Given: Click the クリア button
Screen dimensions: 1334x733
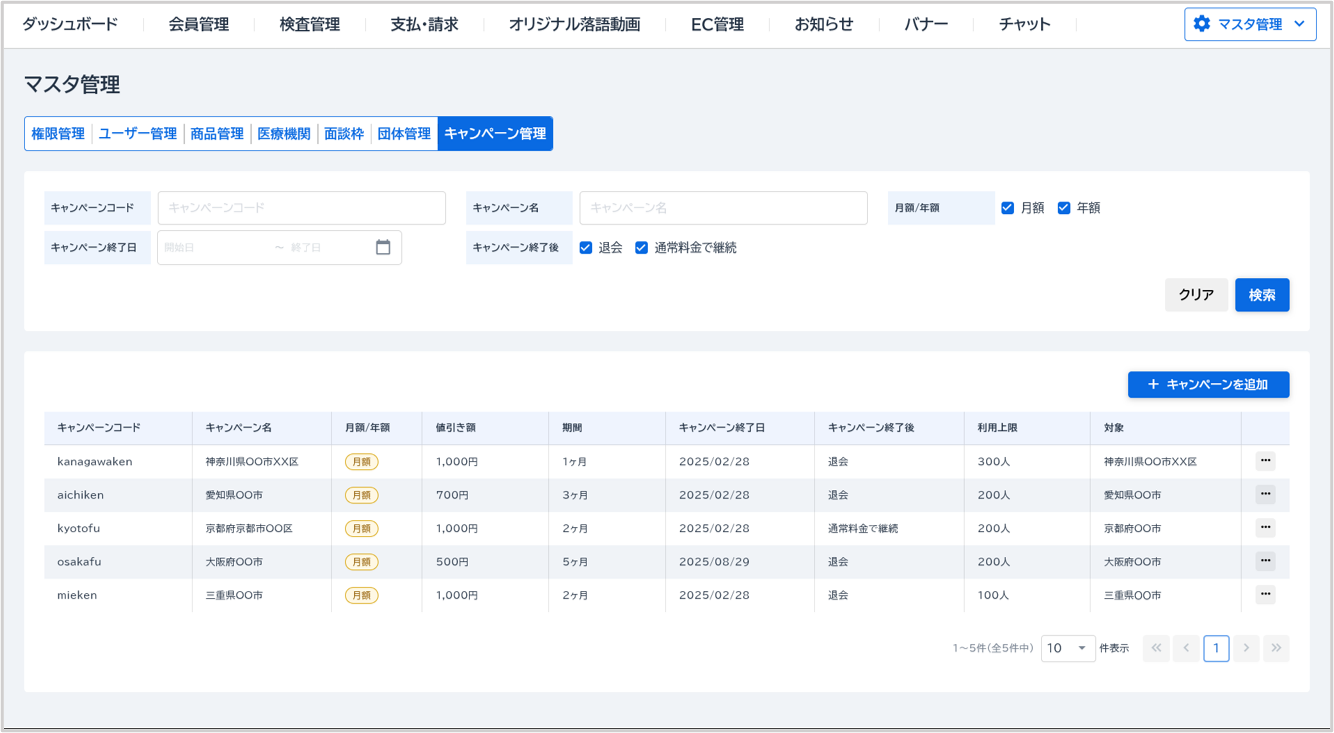Looking at the screenshot, I should click(x=1196, y=295).
